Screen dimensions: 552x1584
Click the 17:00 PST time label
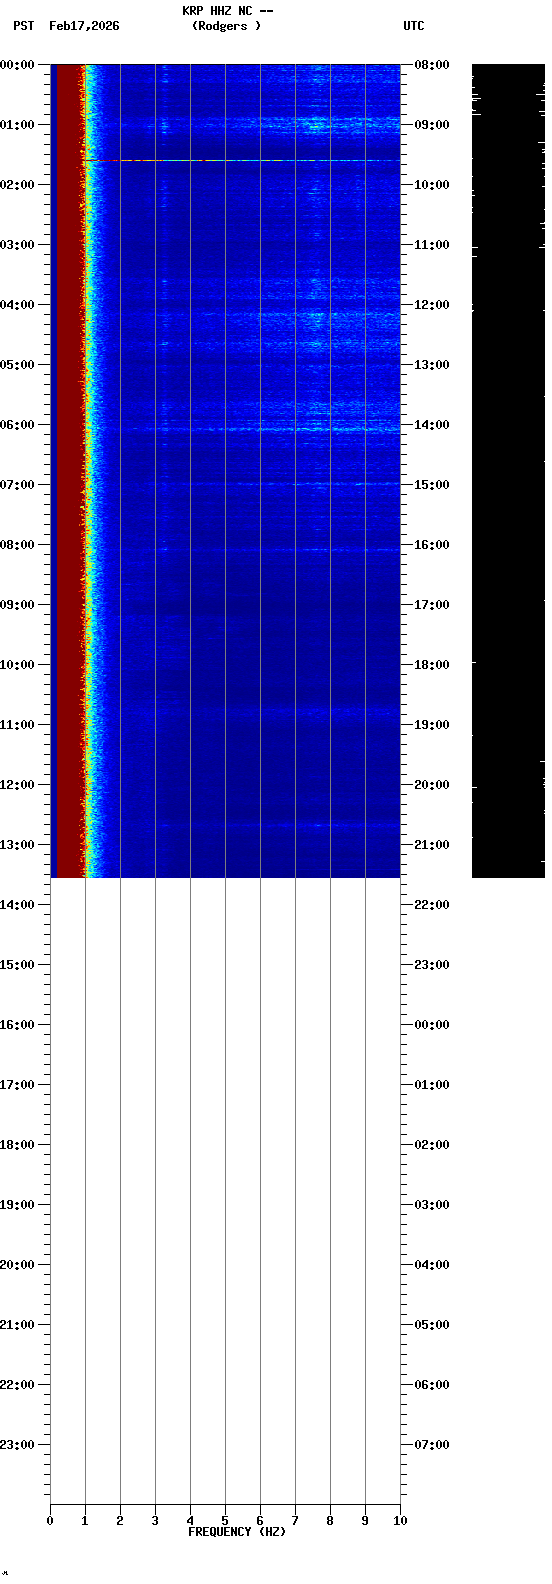pyautogui.click(x=17, y=1085)
